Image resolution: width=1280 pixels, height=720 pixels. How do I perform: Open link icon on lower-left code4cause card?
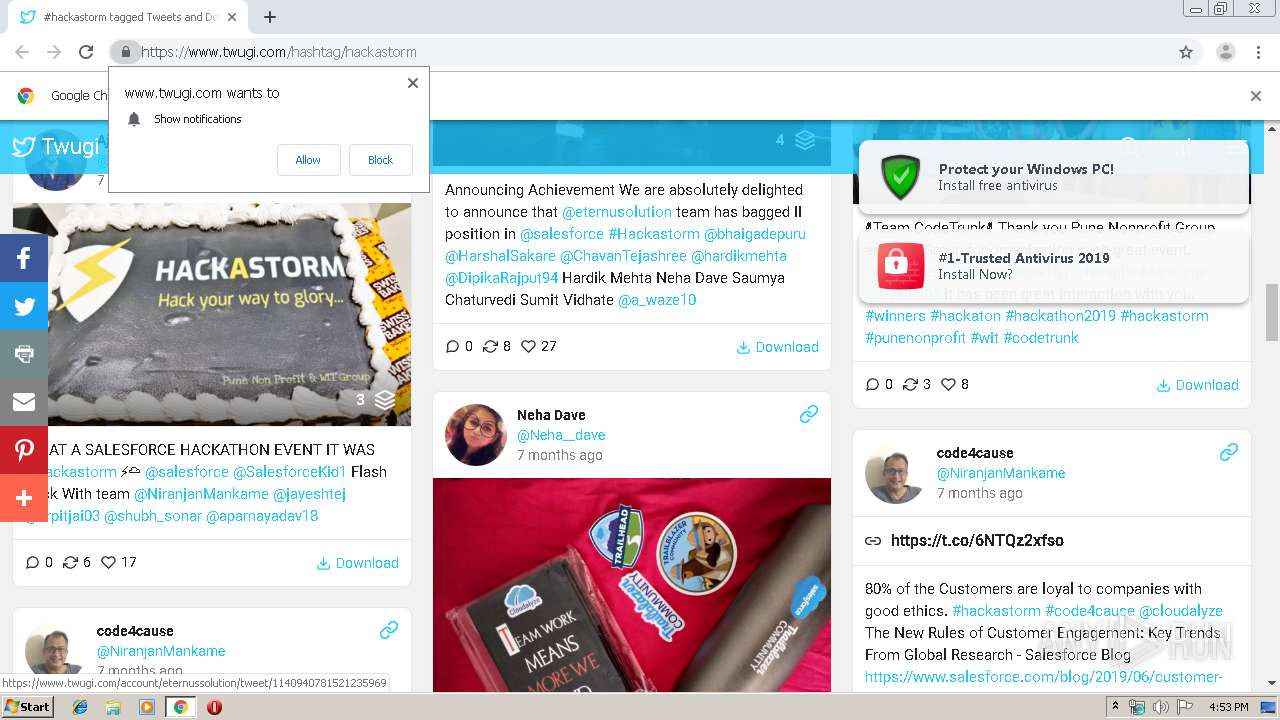(389, 630)
